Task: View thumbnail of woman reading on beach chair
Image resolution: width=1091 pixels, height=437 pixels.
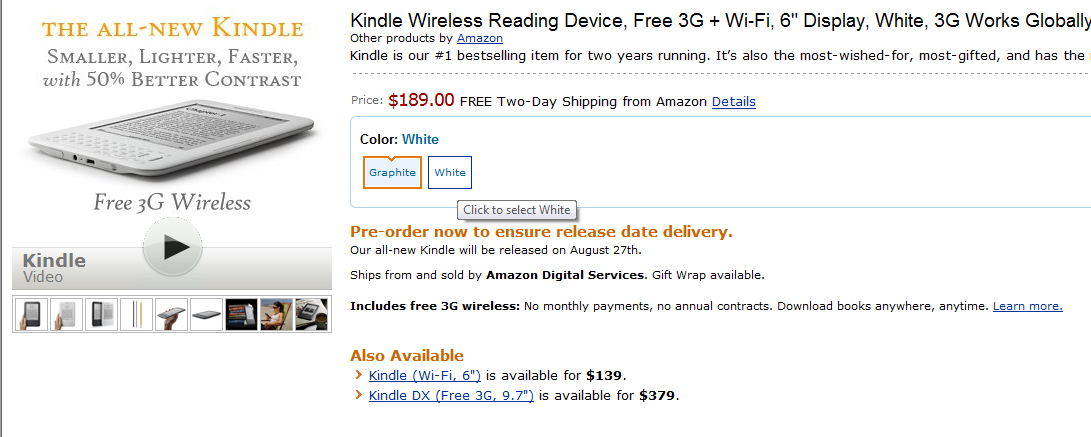Action: pyautogui.click(x=276, y=314)
